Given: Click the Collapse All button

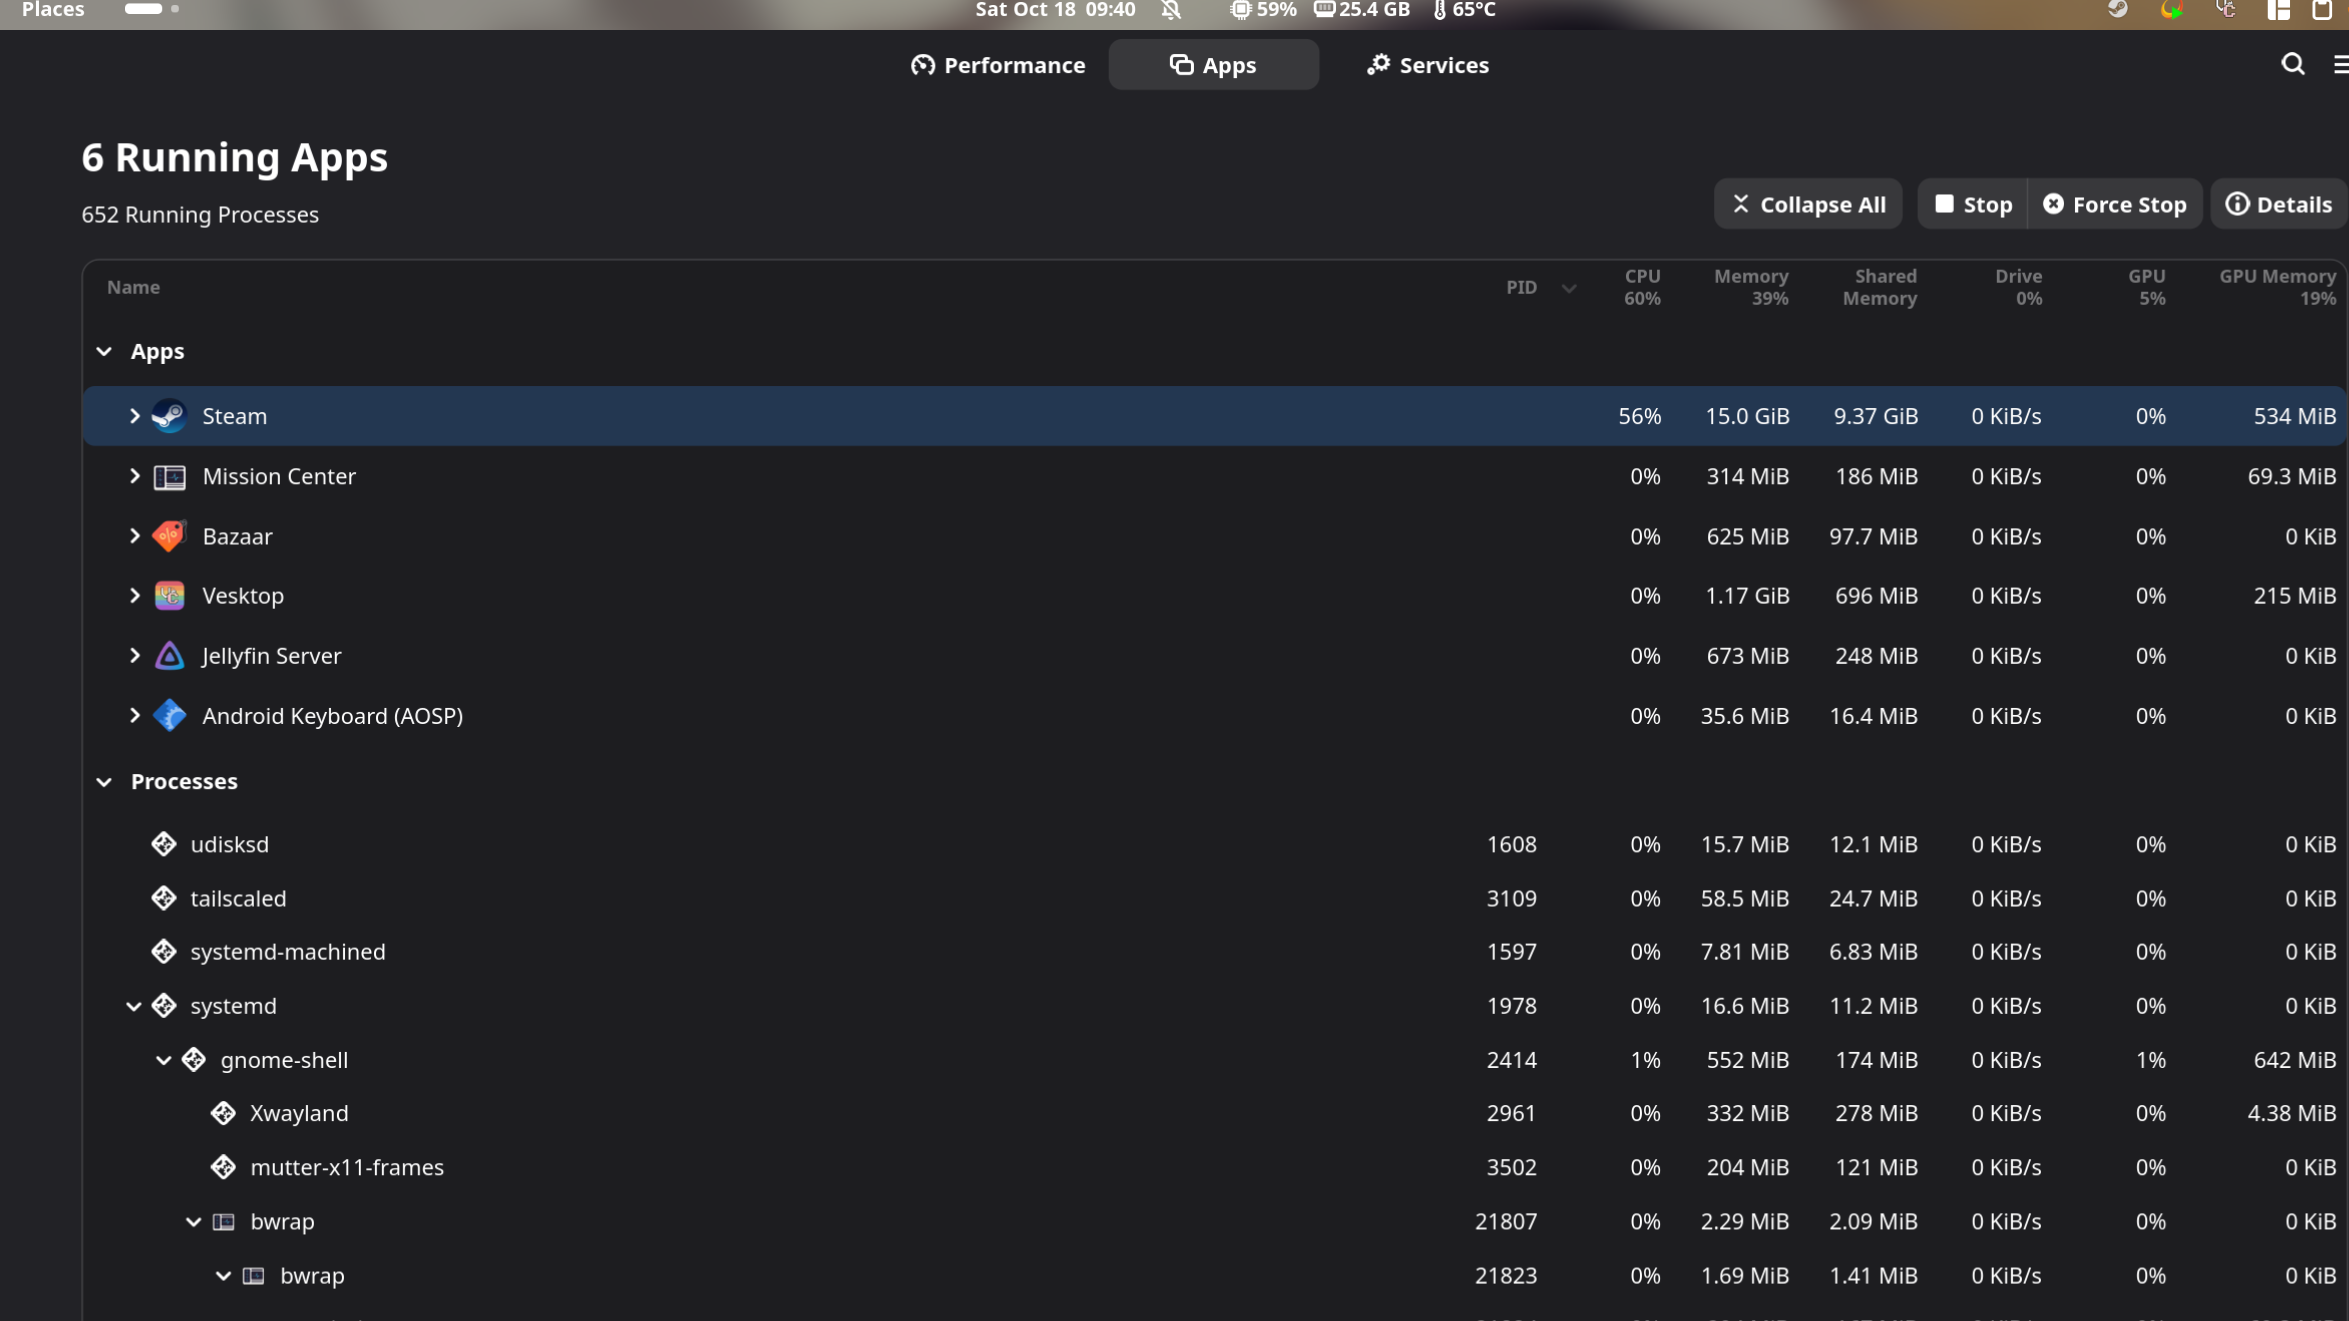Looking at the screenshot, I should click(x=1807, y=204).
